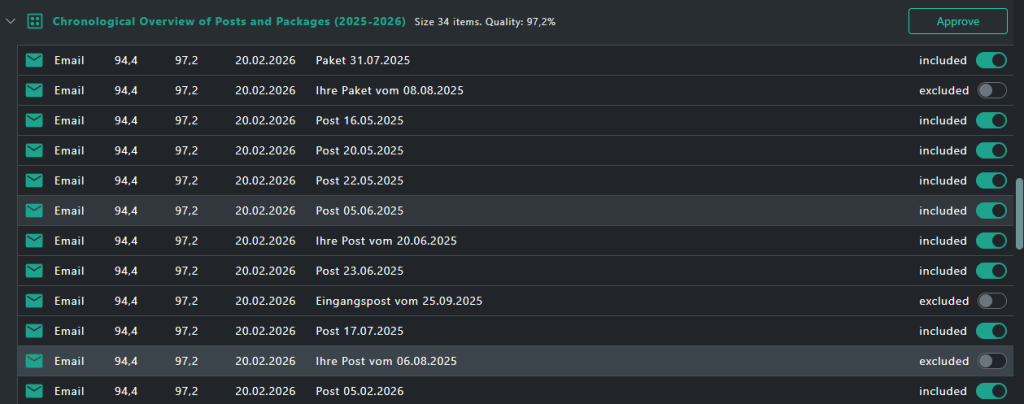Click the email icon for Paket 31.07.2025

(x=35, y=61)
